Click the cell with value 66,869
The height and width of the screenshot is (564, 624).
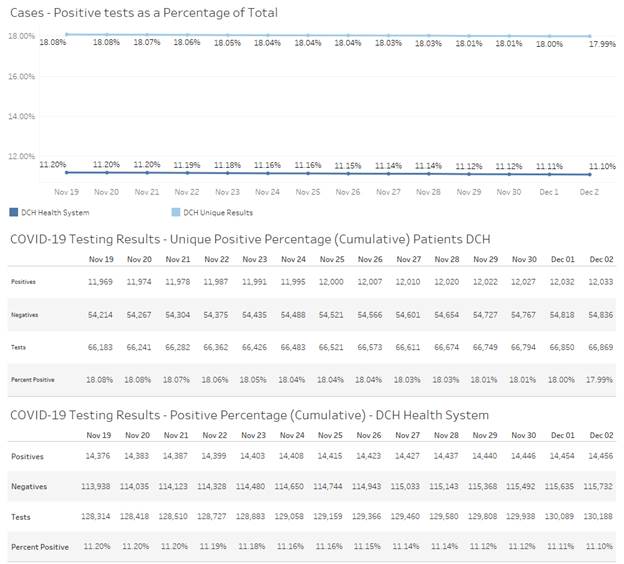(601, 347)
